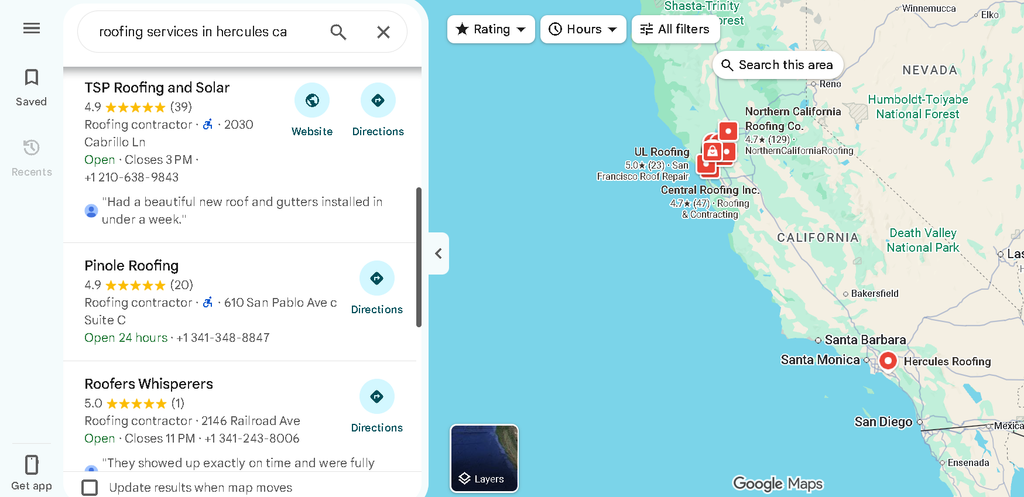Click the Santa Barbara city label

pos(865,340)
